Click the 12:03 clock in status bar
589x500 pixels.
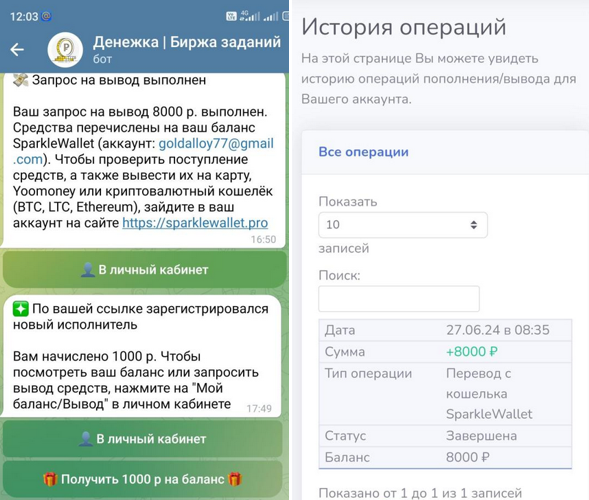pyautogui.click(x=24, y=17)
